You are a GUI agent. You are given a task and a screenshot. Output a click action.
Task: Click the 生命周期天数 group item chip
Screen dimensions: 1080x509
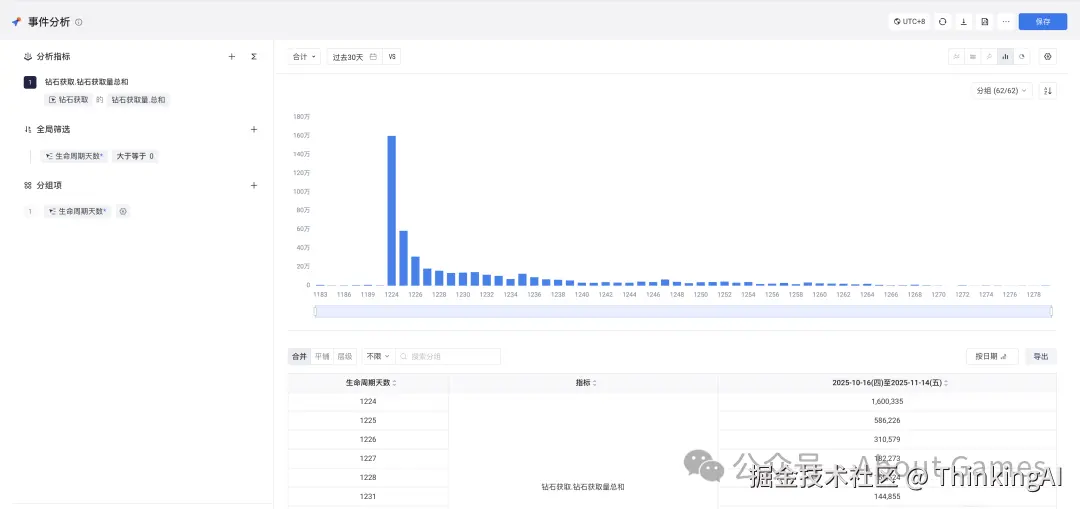coord(77,211)
